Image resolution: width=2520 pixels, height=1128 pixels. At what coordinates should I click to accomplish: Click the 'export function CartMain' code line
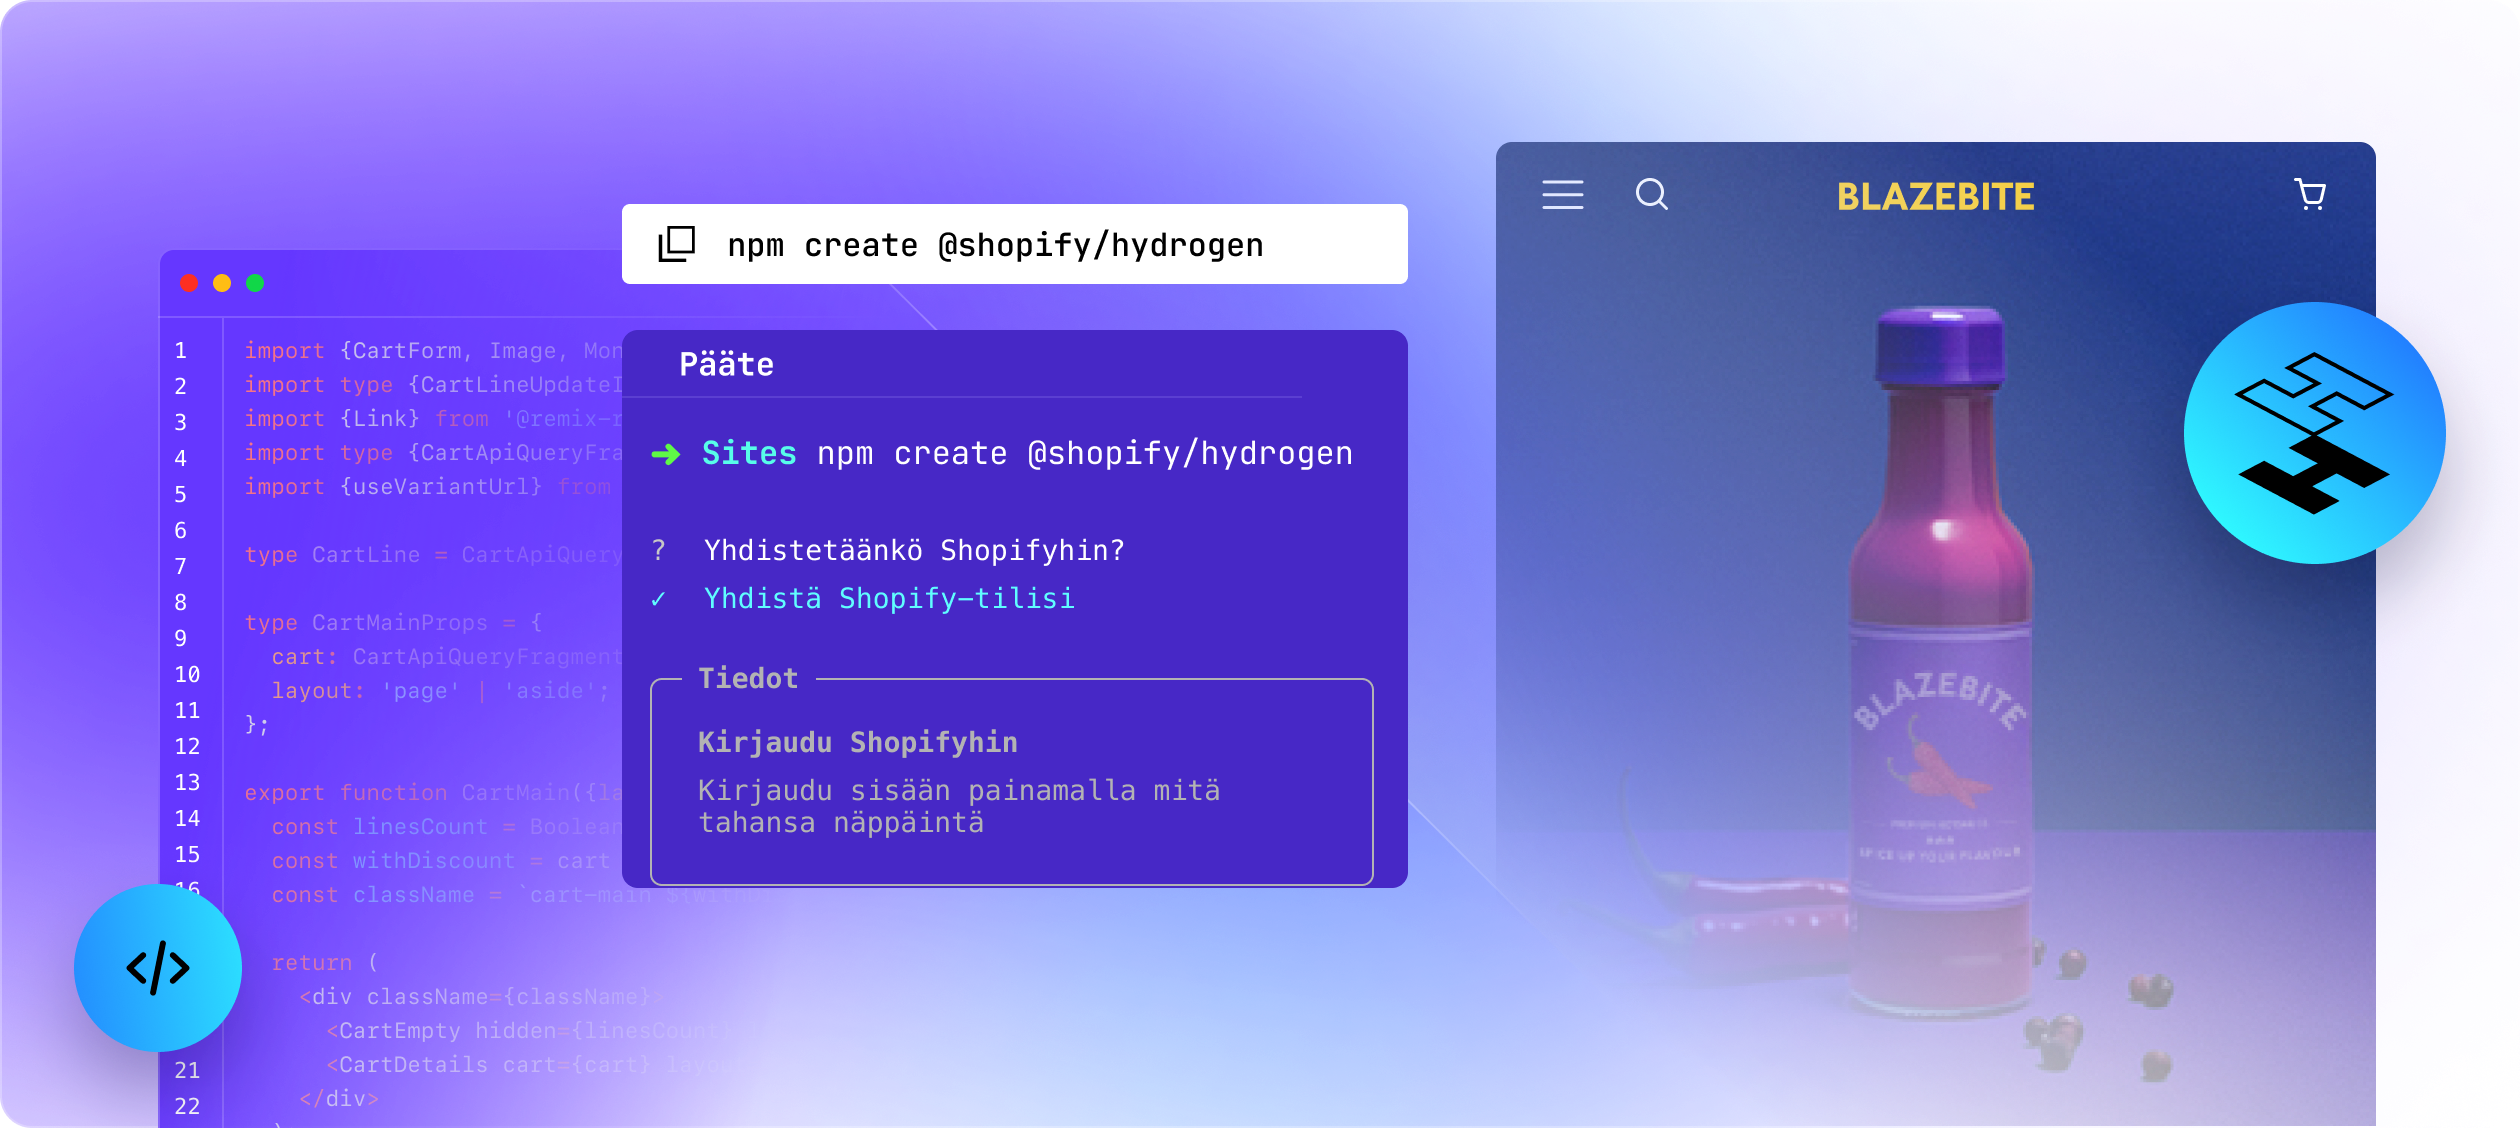(433, 793)
